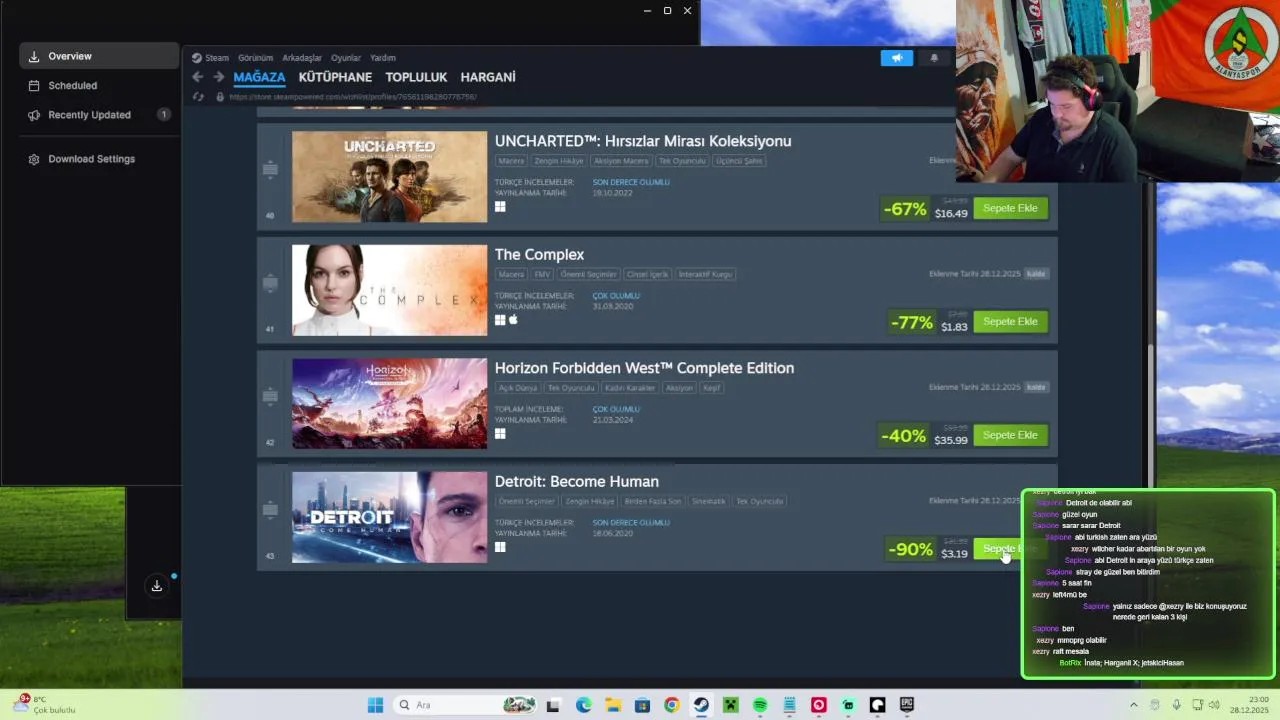1280x720 pixels.
Task: Click the taskbar search box Ara
Action: pos(466,705)
